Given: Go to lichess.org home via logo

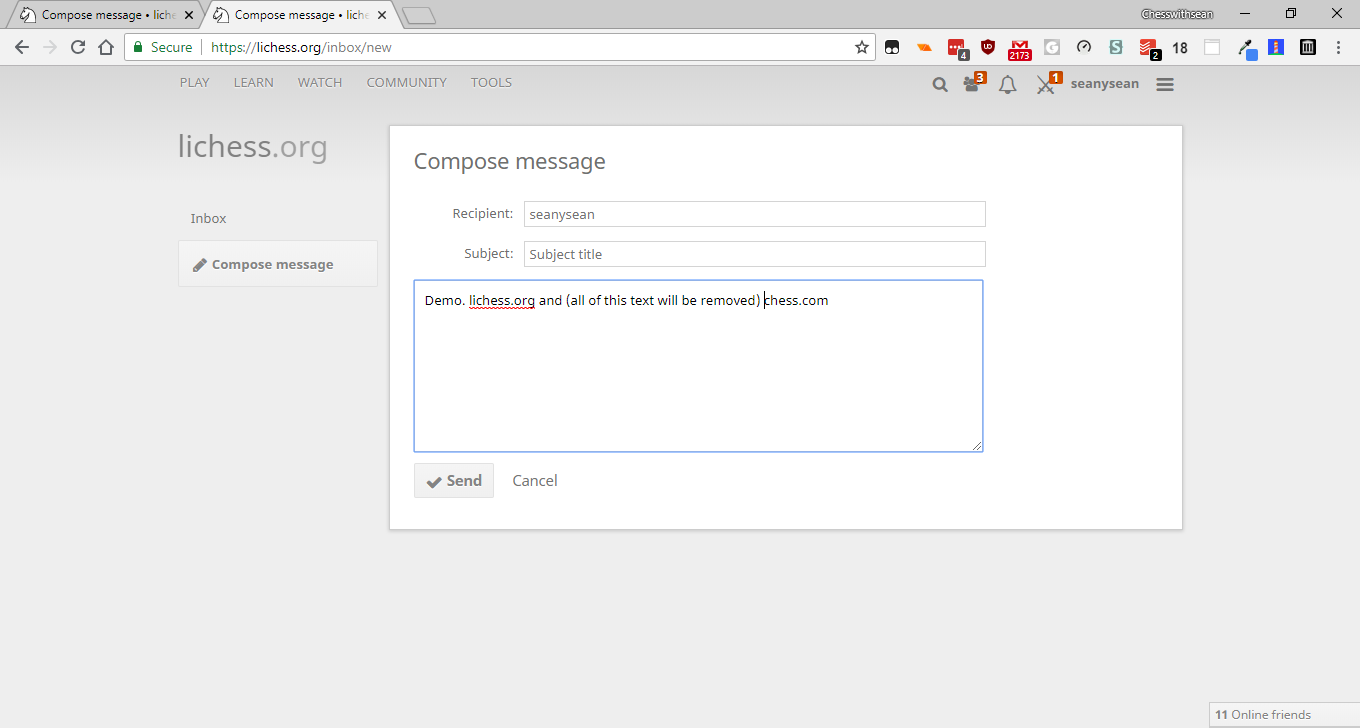Looking at the screenshot, I should (x=253, y=147).
